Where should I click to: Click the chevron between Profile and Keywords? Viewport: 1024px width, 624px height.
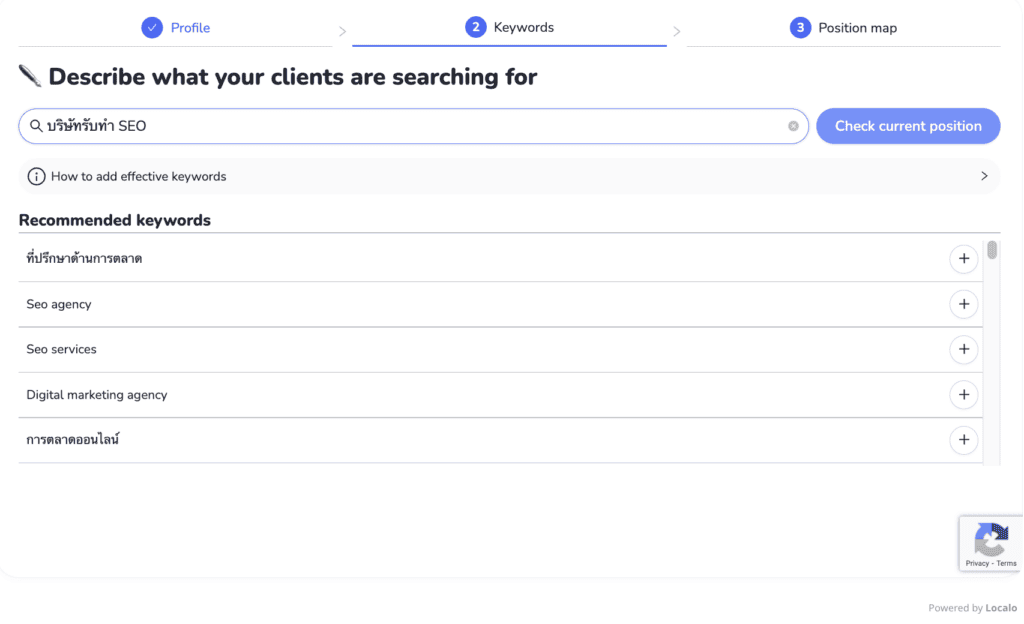click(342, 31)
